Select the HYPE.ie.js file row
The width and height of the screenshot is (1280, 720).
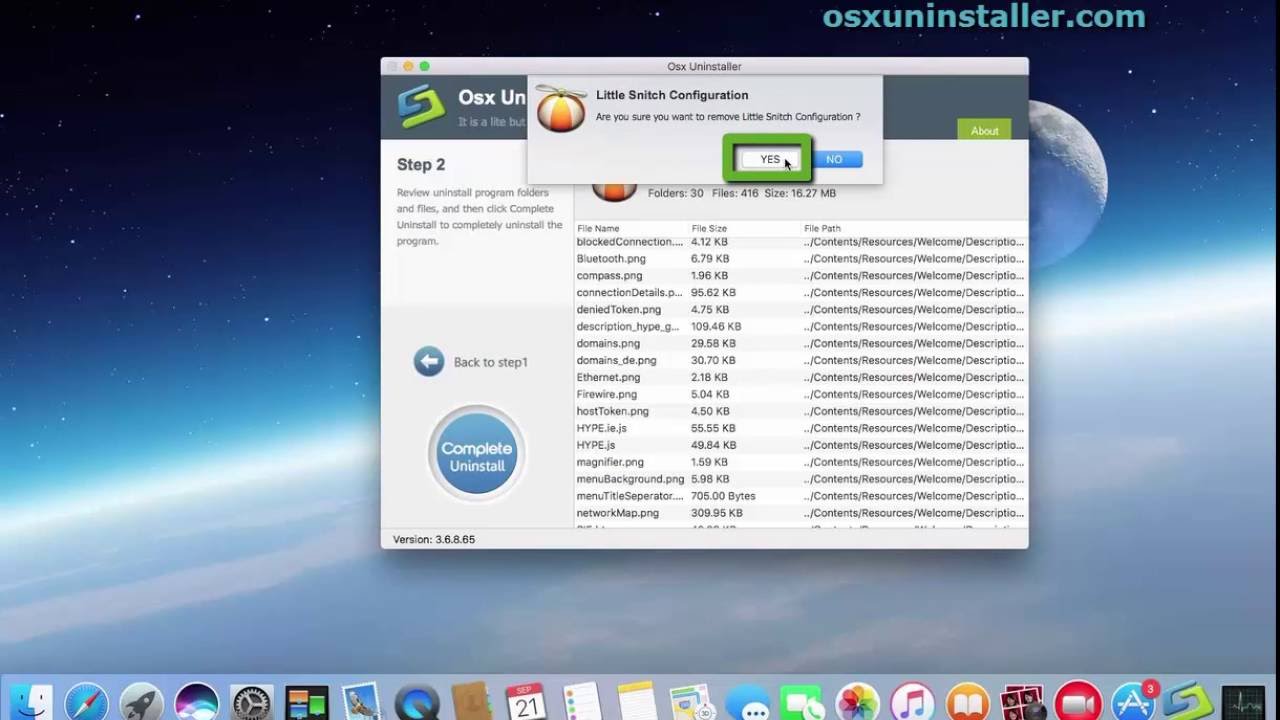(x=801, y=429)
